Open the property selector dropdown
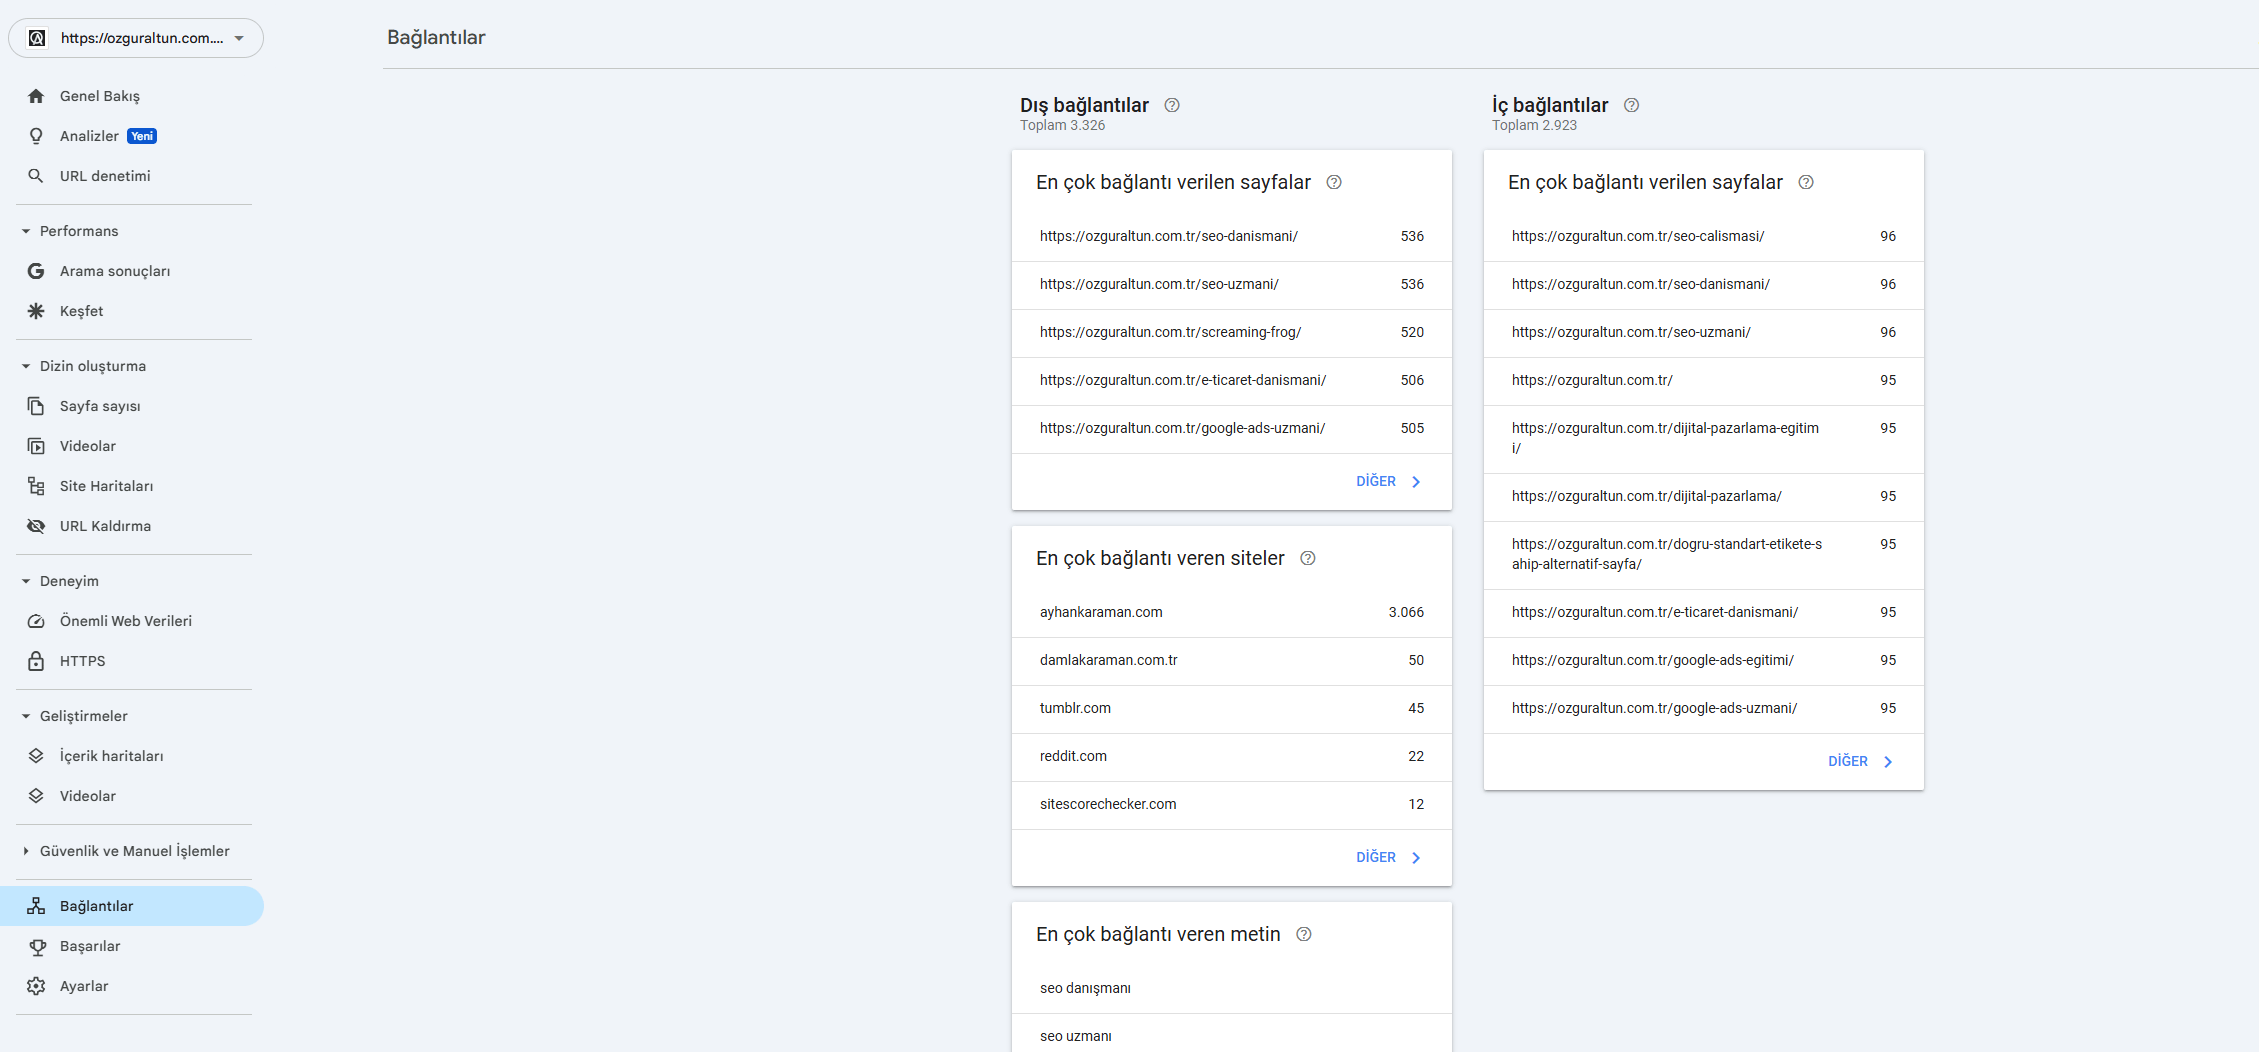 coord(136,38)
